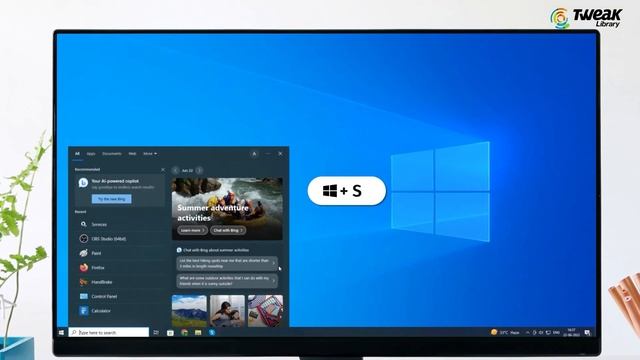Viewport: 640px width, 360px height.
Task: Open the notification center icon
Action: [x=587, y=333]
